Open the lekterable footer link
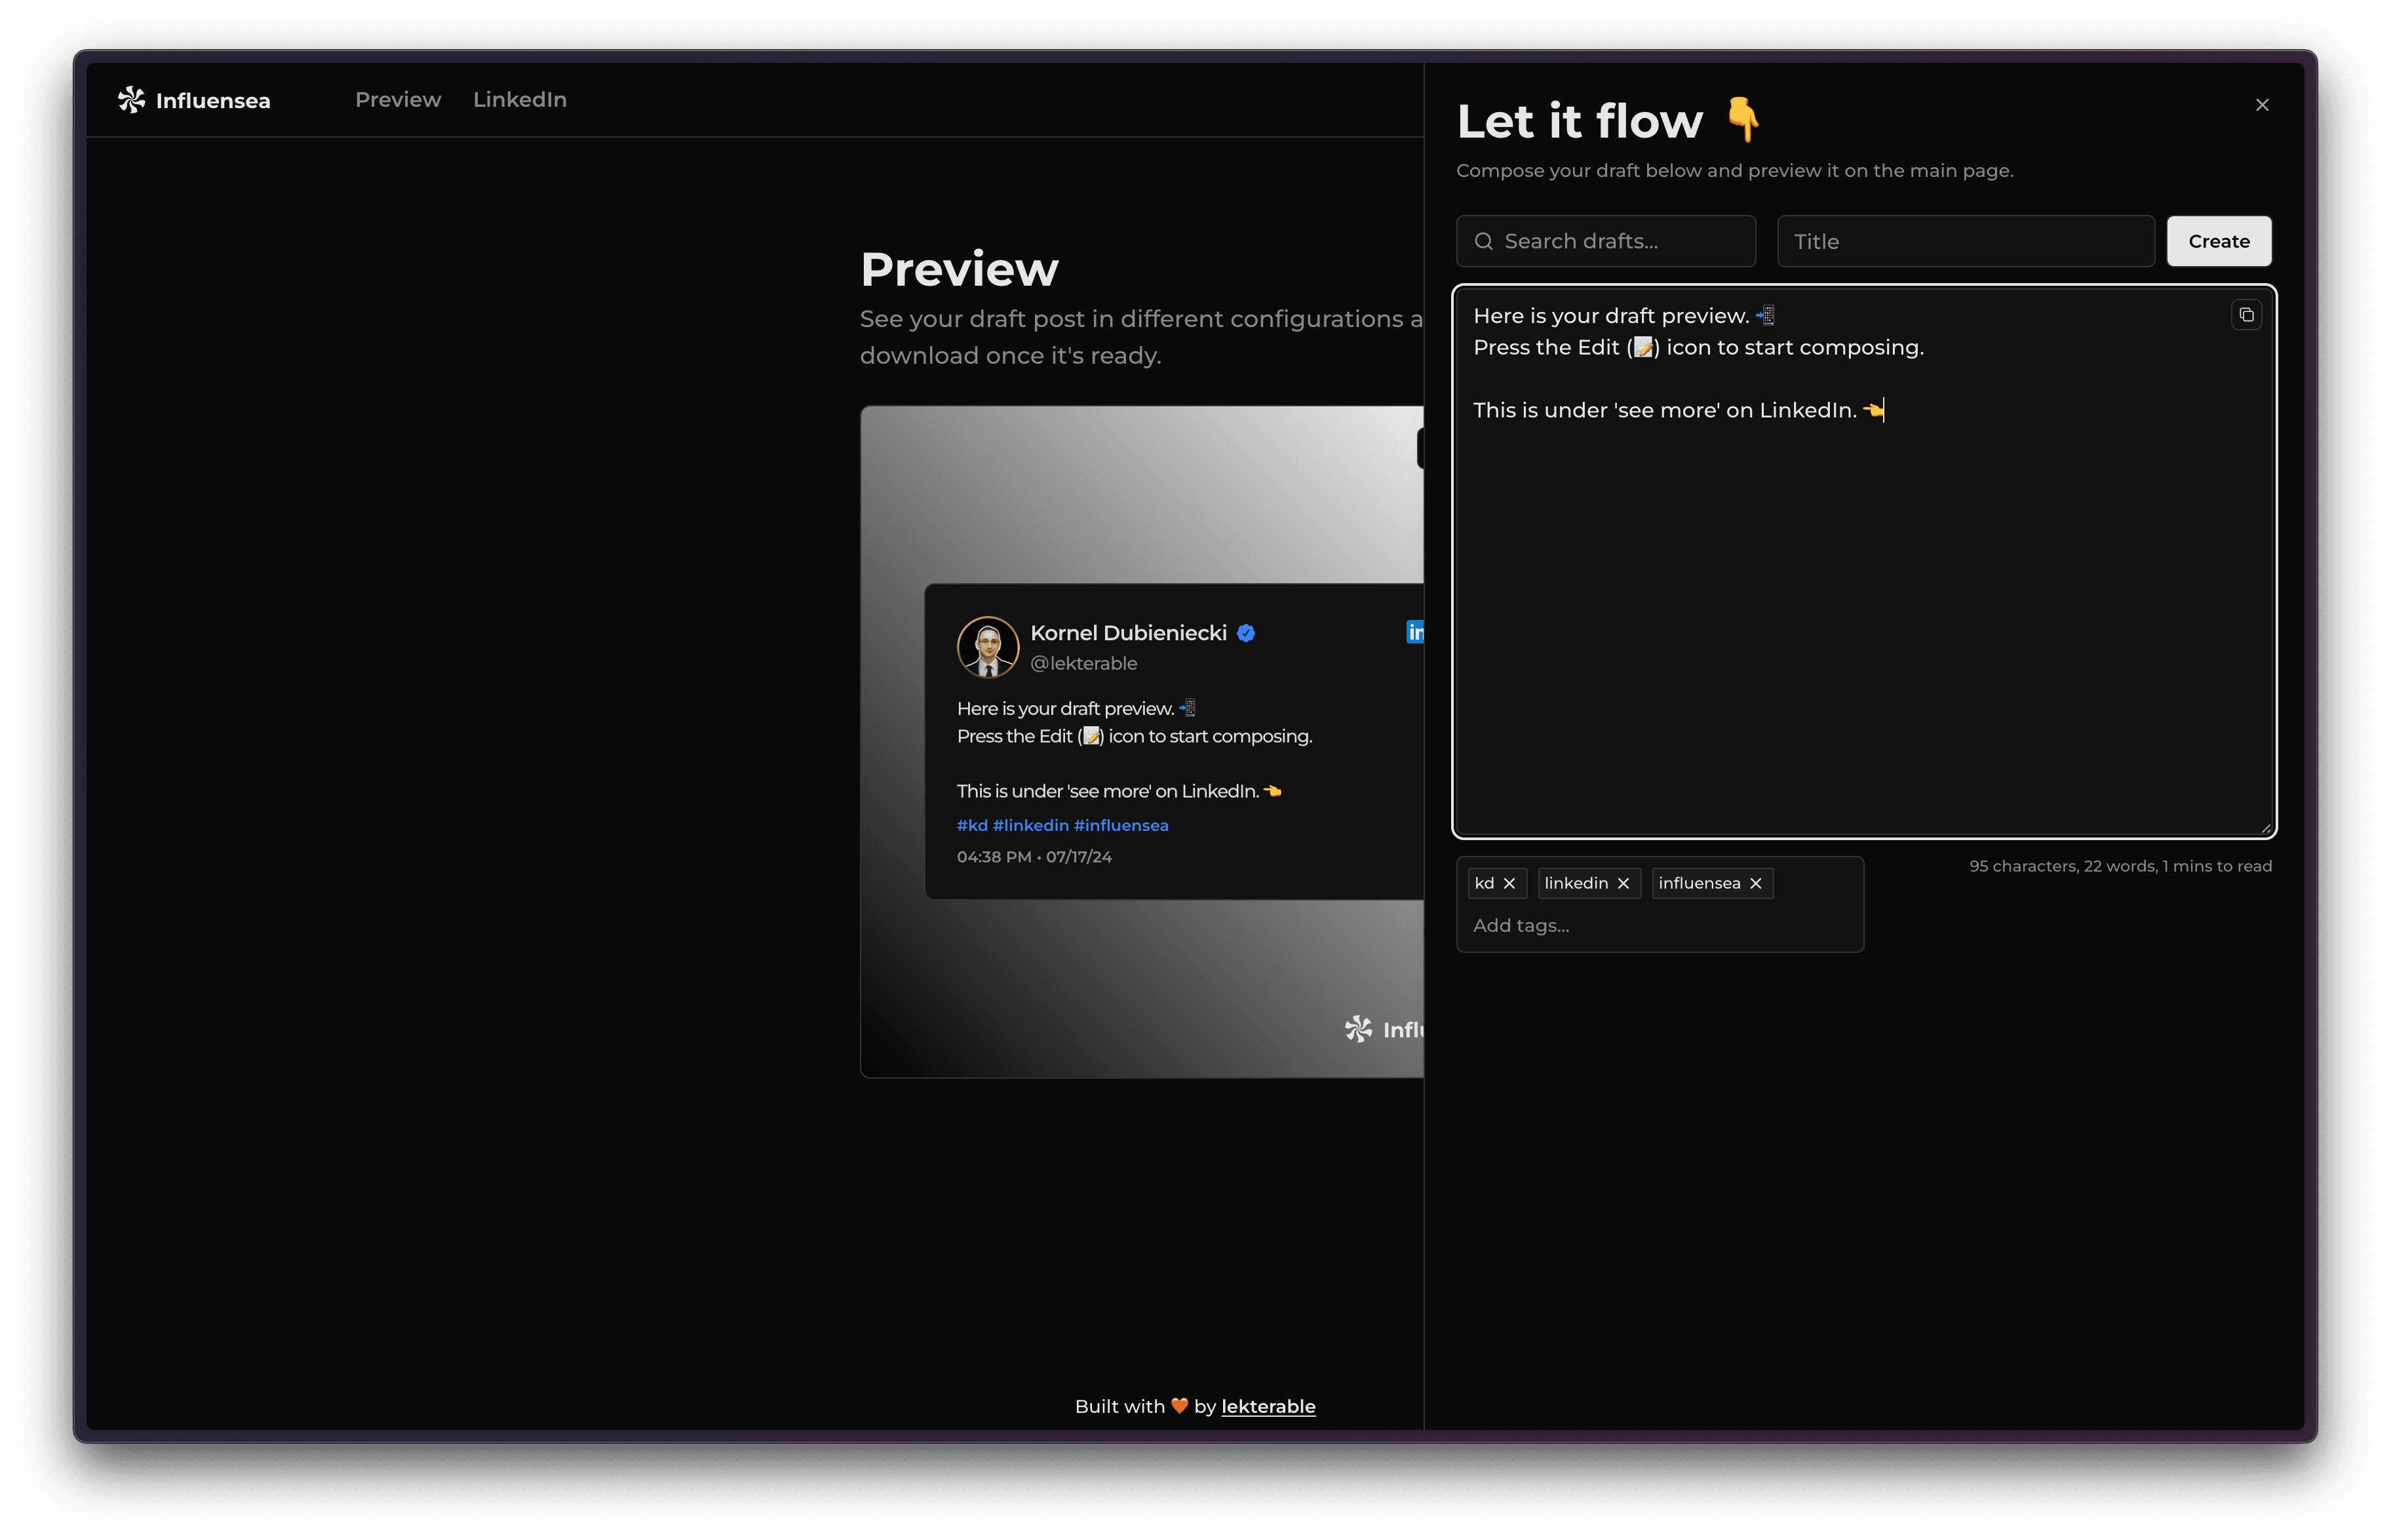The height and width of the screenshot is (1540, 2391). (1268, 1406)
